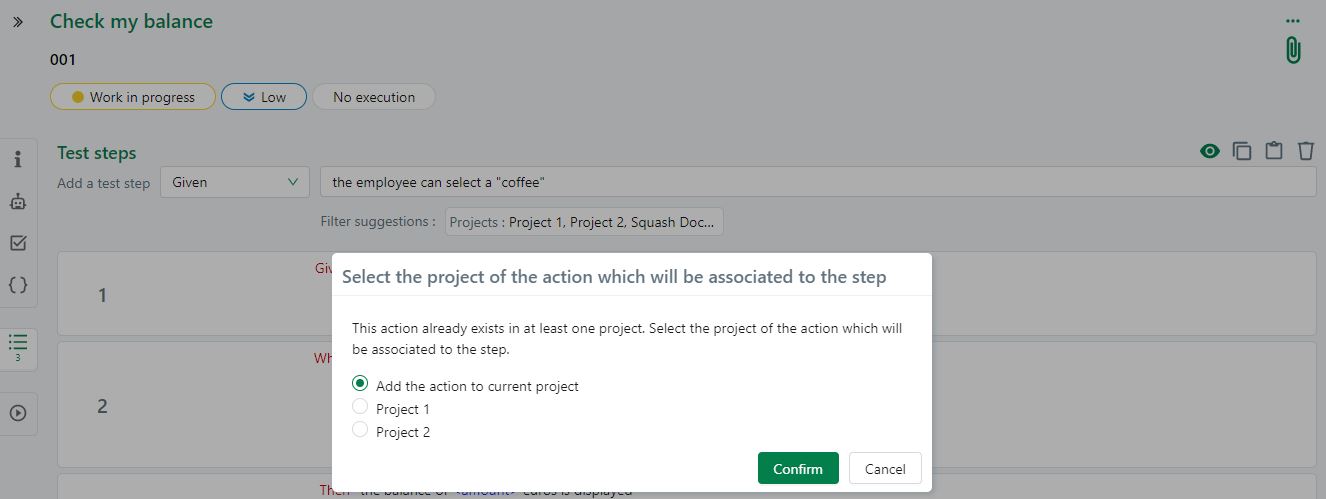Select the Project 1 radio option
Viewport: 1326px width, 499px height.
361,407
